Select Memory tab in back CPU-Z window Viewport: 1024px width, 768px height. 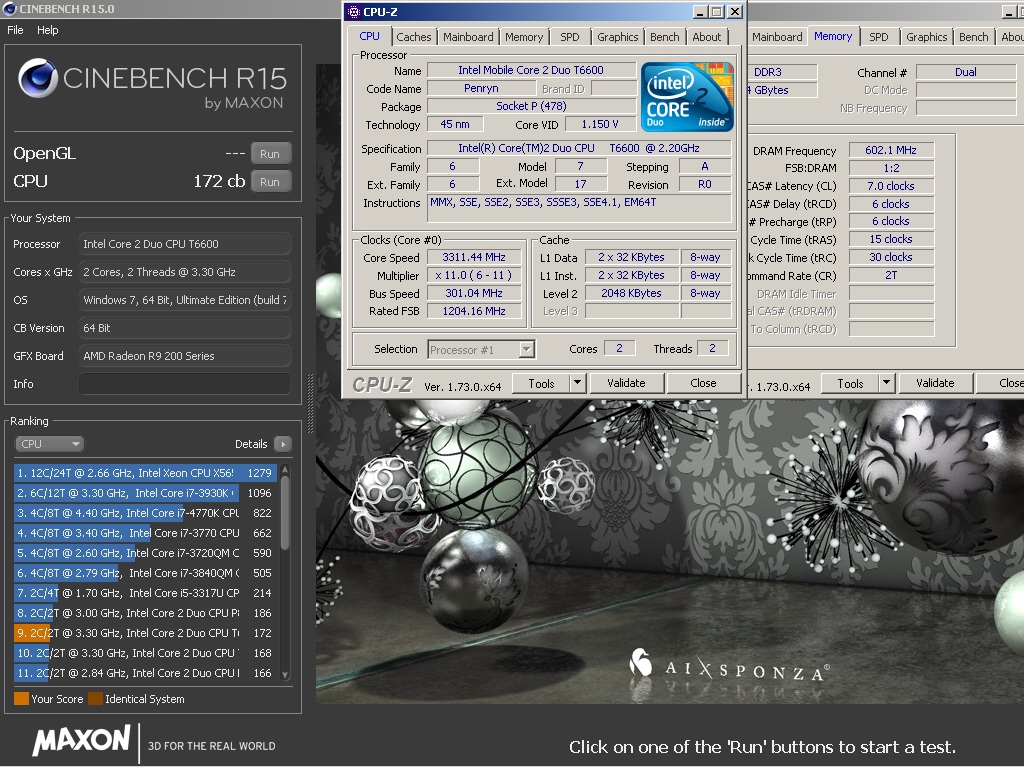click(x=833, y=37)
